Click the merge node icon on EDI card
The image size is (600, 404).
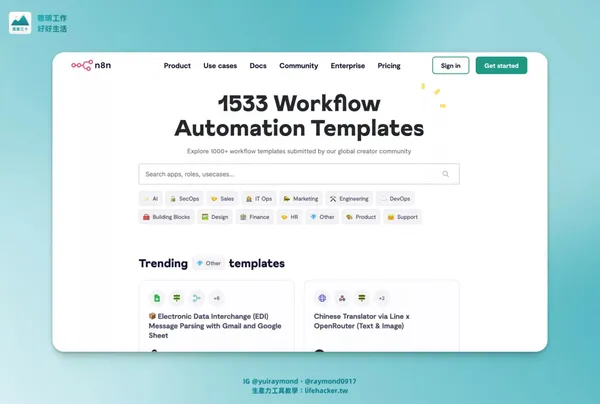(196, 298)
